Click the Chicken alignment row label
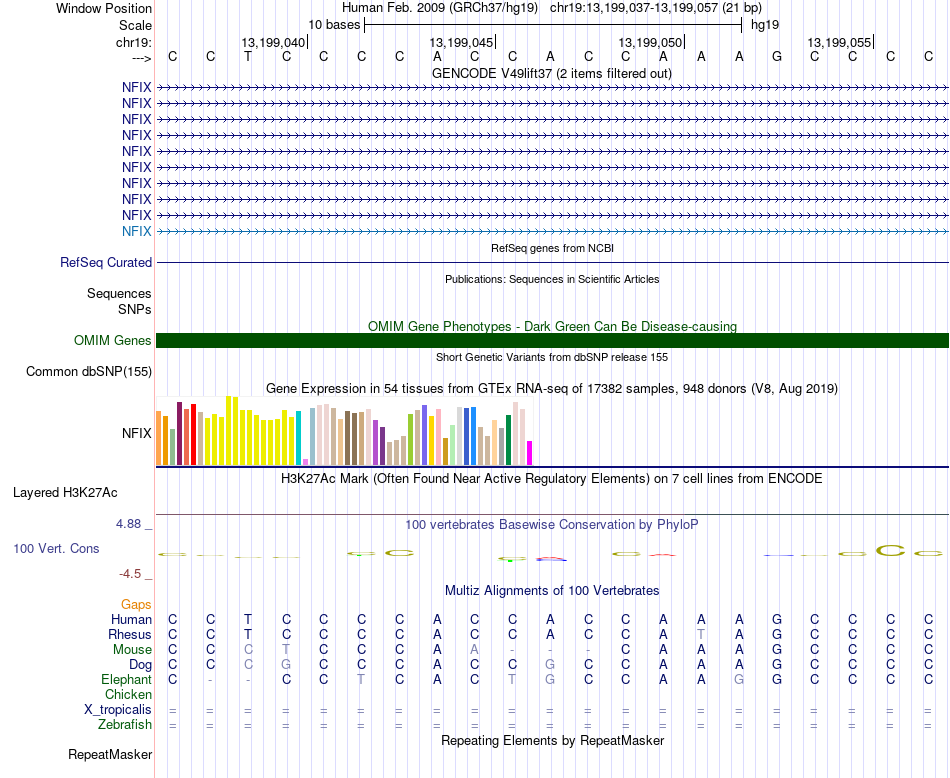Viewport: 950px width, 778px height. (x=128, y=694)
